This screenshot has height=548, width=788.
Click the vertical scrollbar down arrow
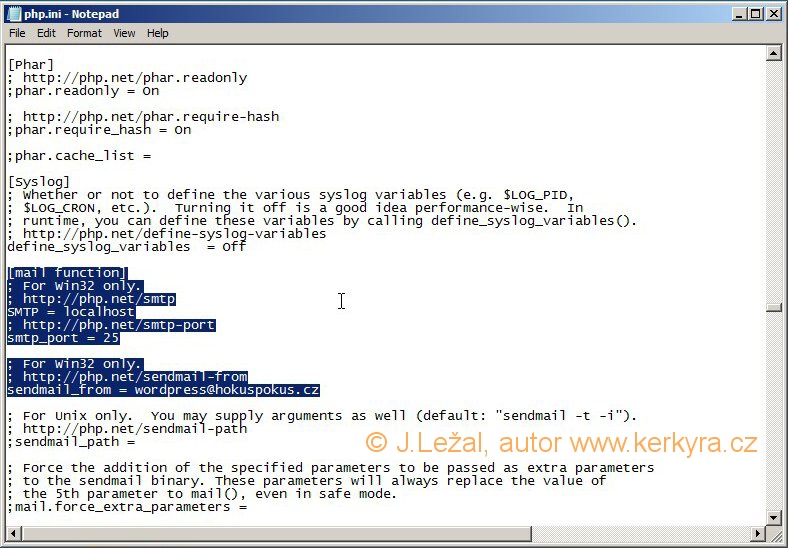[773, 517]
